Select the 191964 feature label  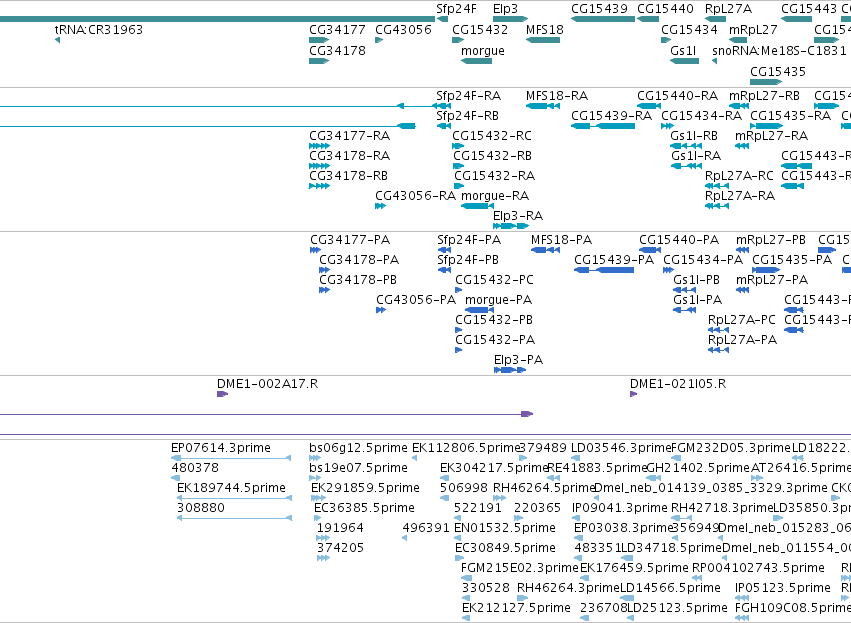point(340,528)
